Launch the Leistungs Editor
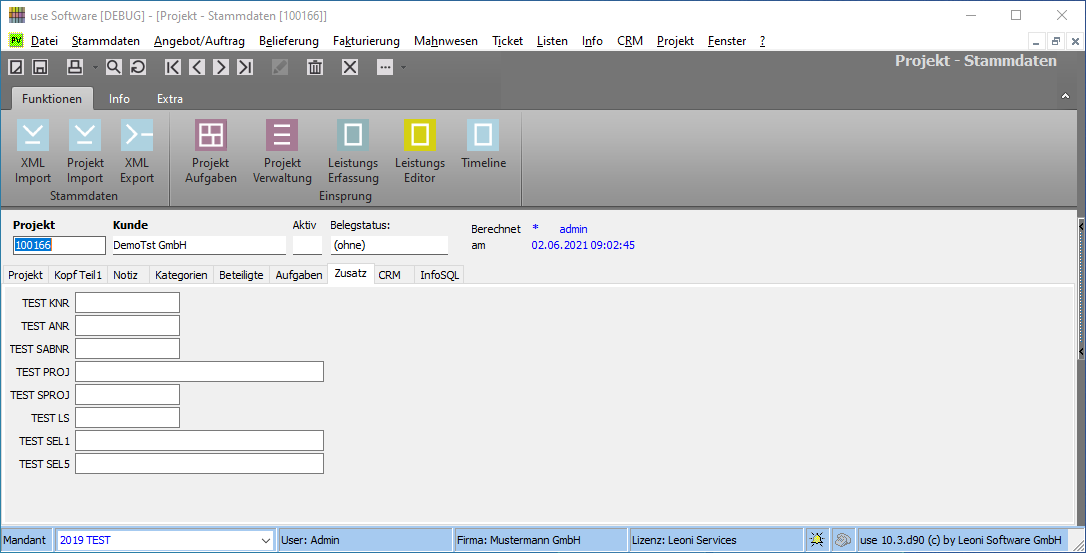The image size is (1086, 553). (x=419, y=136)
